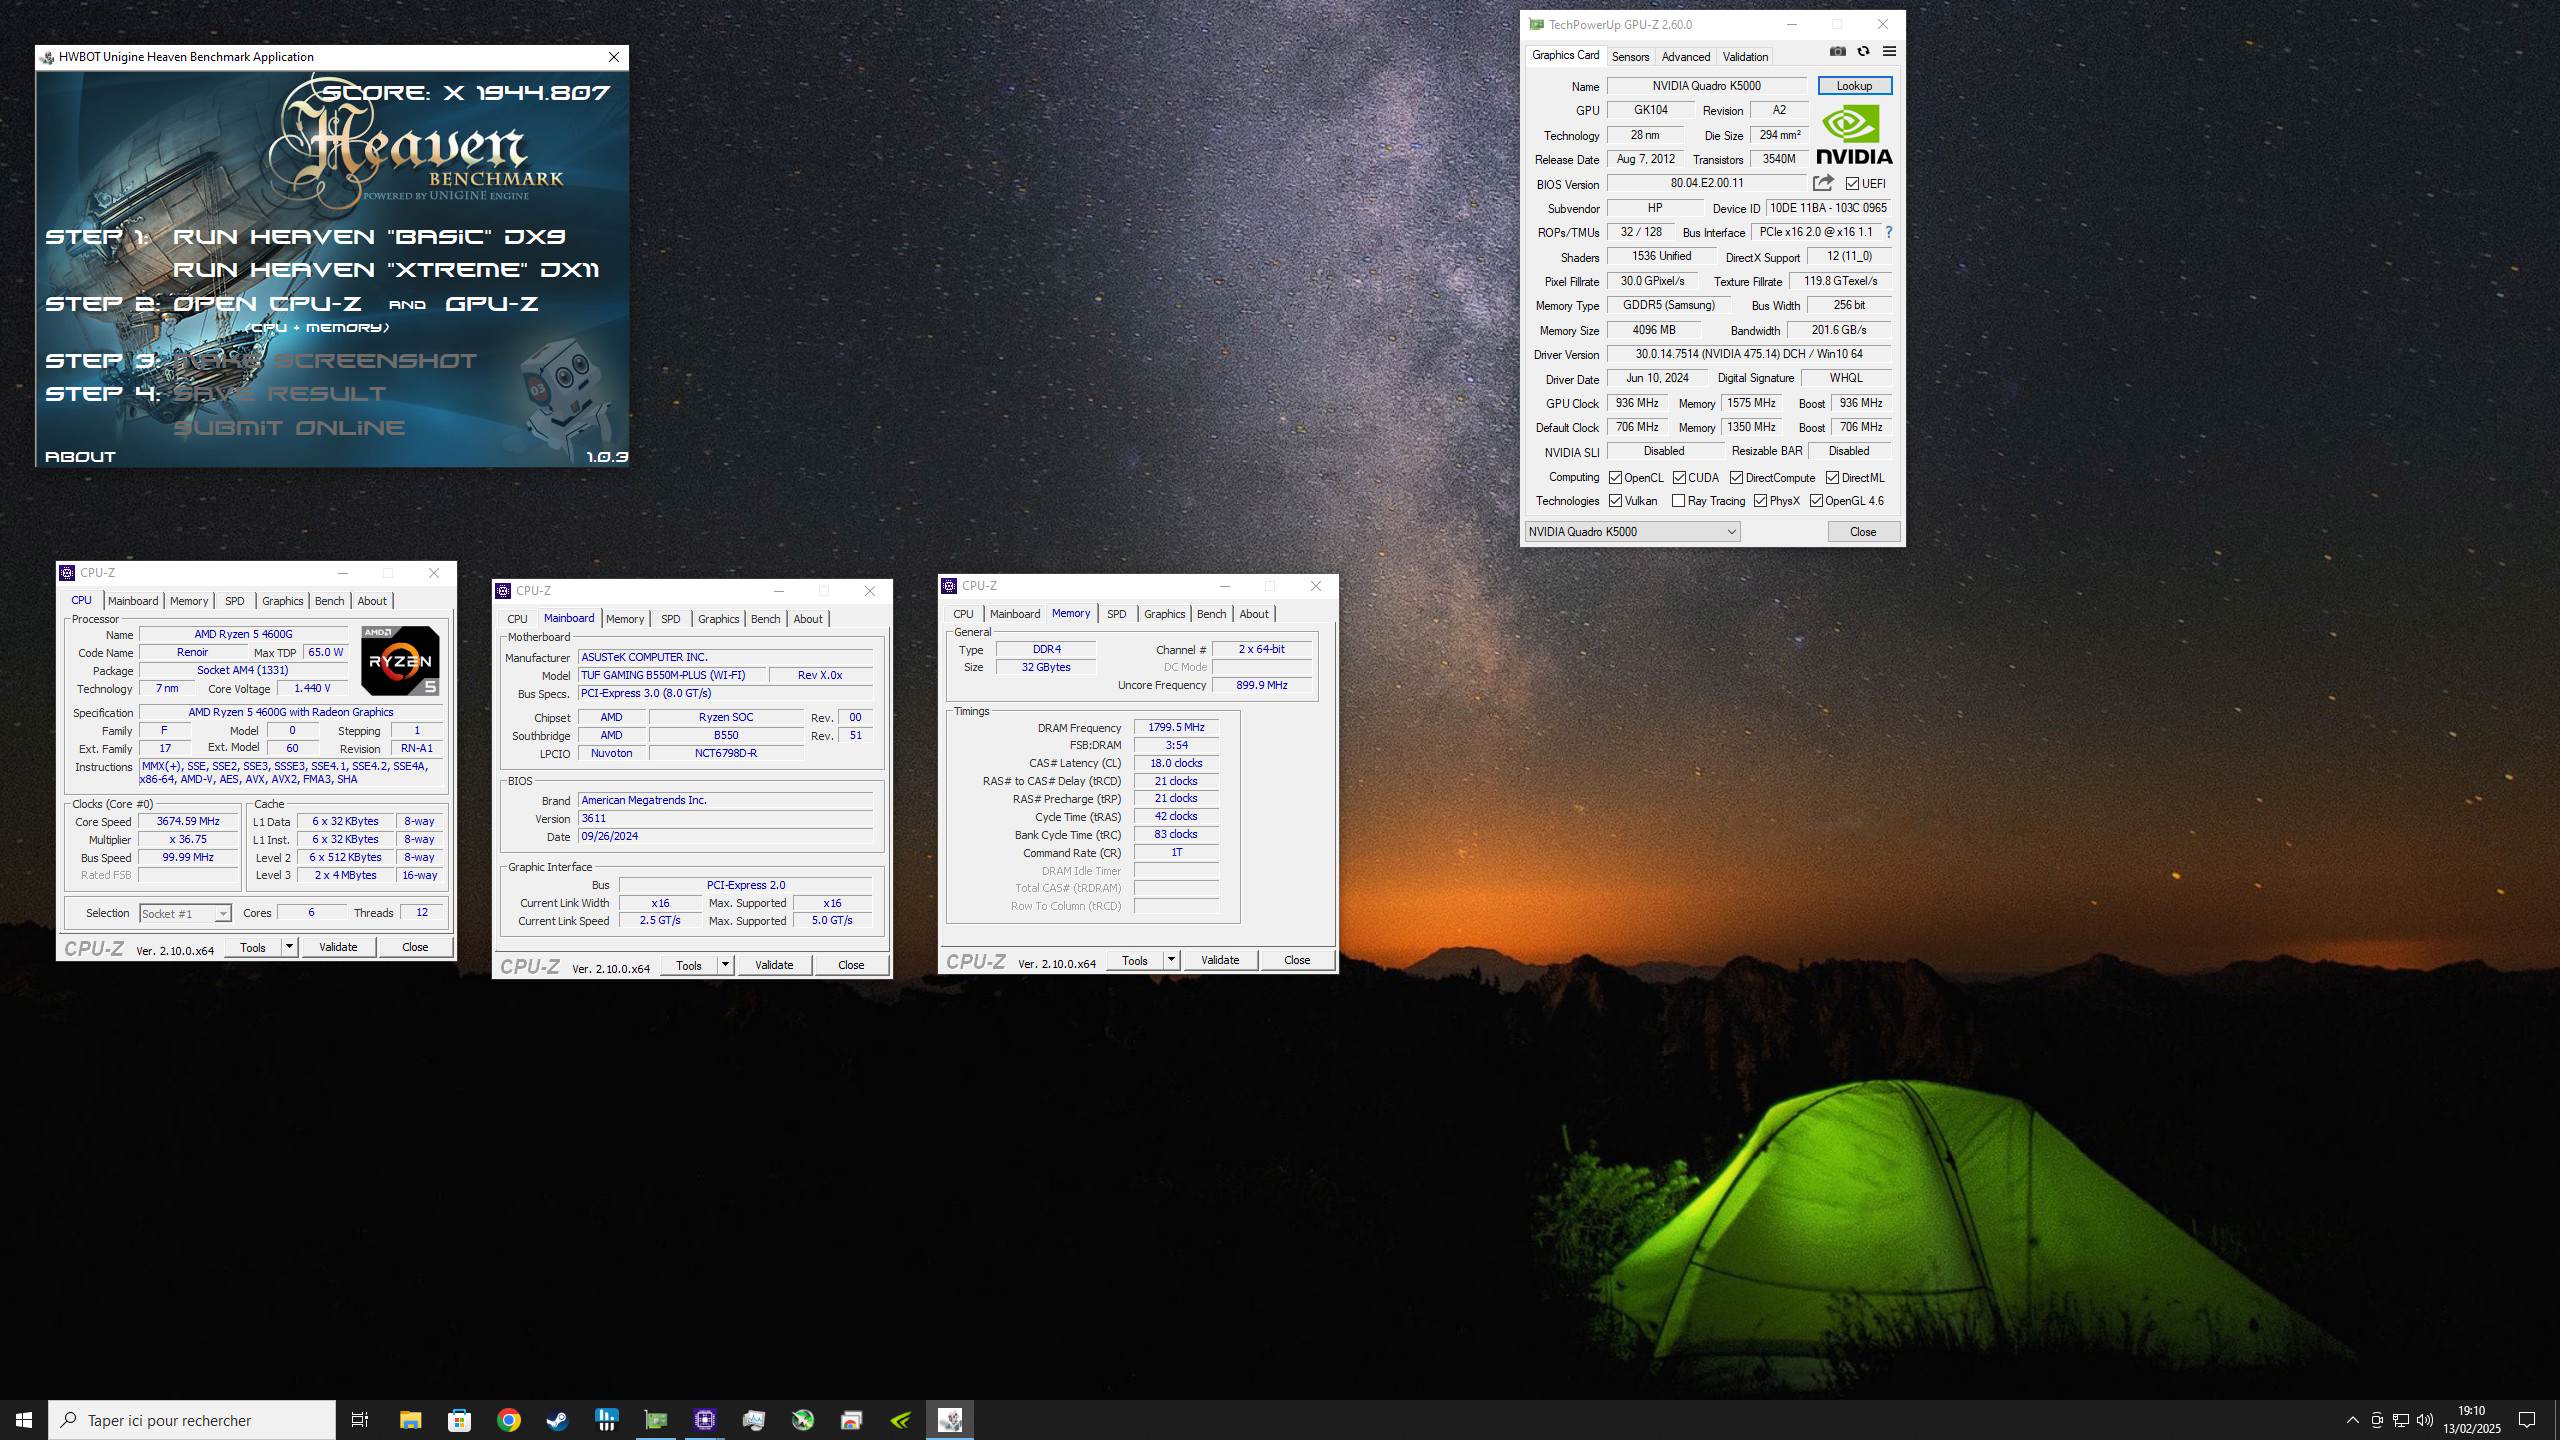The height and width of the screenshot is (1440, 2560).
Task: Open the NVIDIA app on the taskbar
Action: click(901, 1420)
